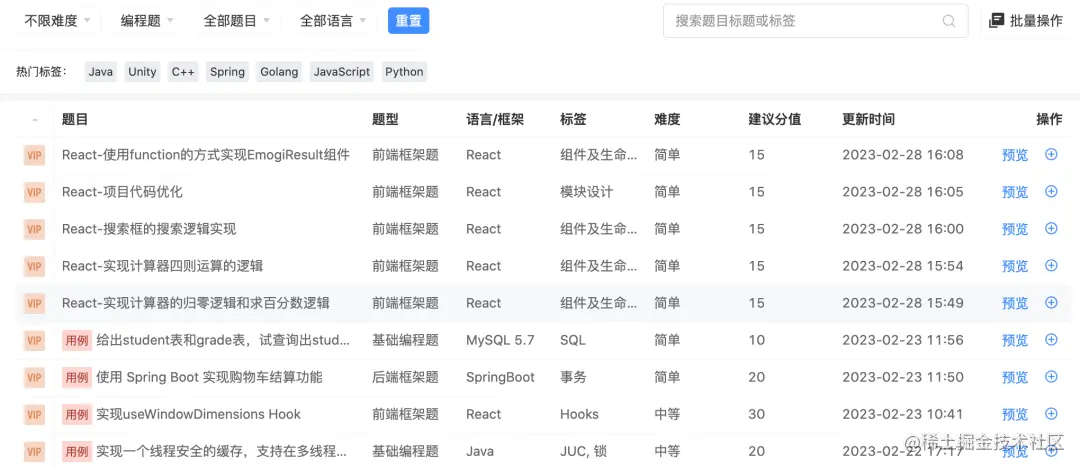The width and height of the screenshot is (1080, 468).
Task: Click the 后端框架题 type cell
Action: 405,377
